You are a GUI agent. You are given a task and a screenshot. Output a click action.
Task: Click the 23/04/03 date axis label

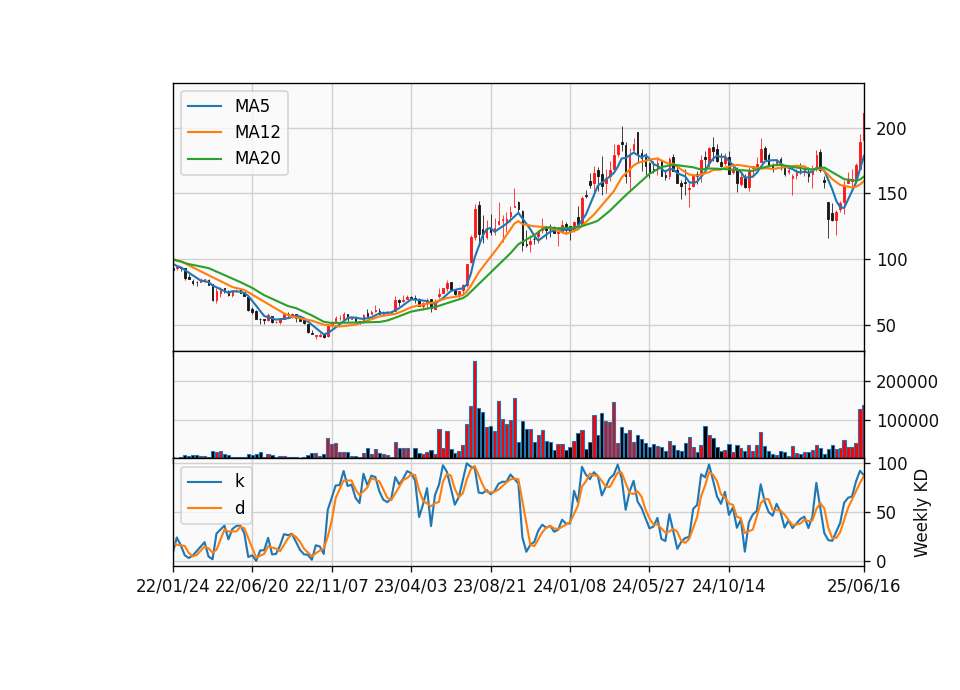coord(411,586)
